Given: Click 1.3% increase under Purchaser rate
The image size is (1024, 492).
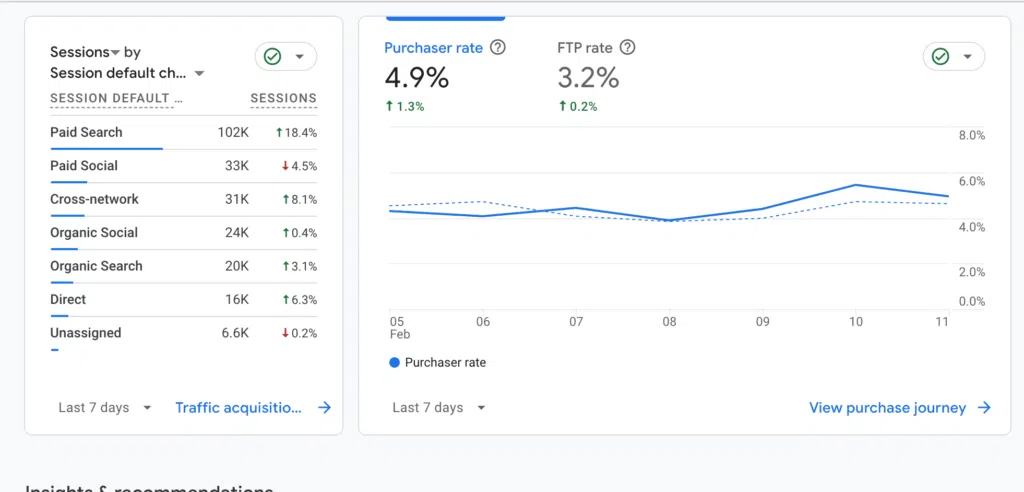Looking at the screenshot, I should 405,107.
